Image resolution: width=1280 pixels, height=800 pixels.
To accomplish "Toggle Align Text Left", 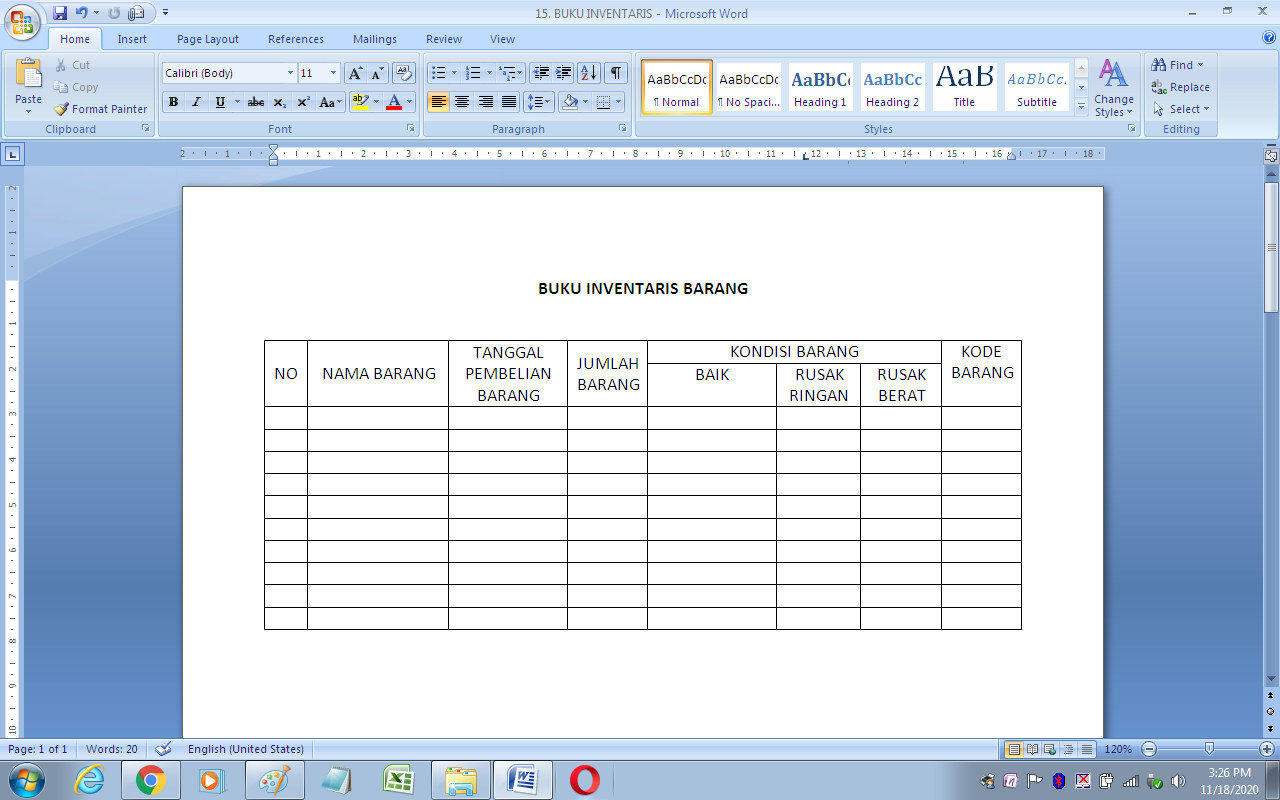I will [438, 102].
